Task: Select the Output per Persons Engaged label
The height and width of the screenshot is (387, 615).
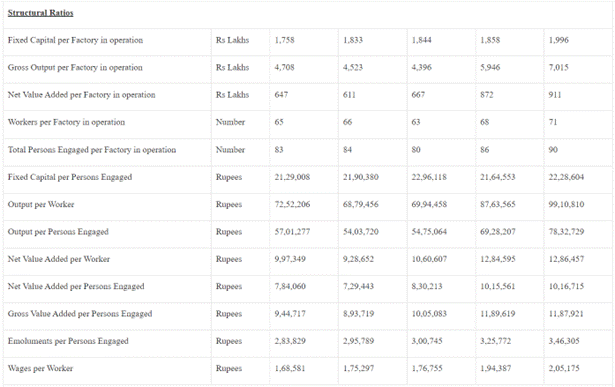Action: click(x=58, y=232)
